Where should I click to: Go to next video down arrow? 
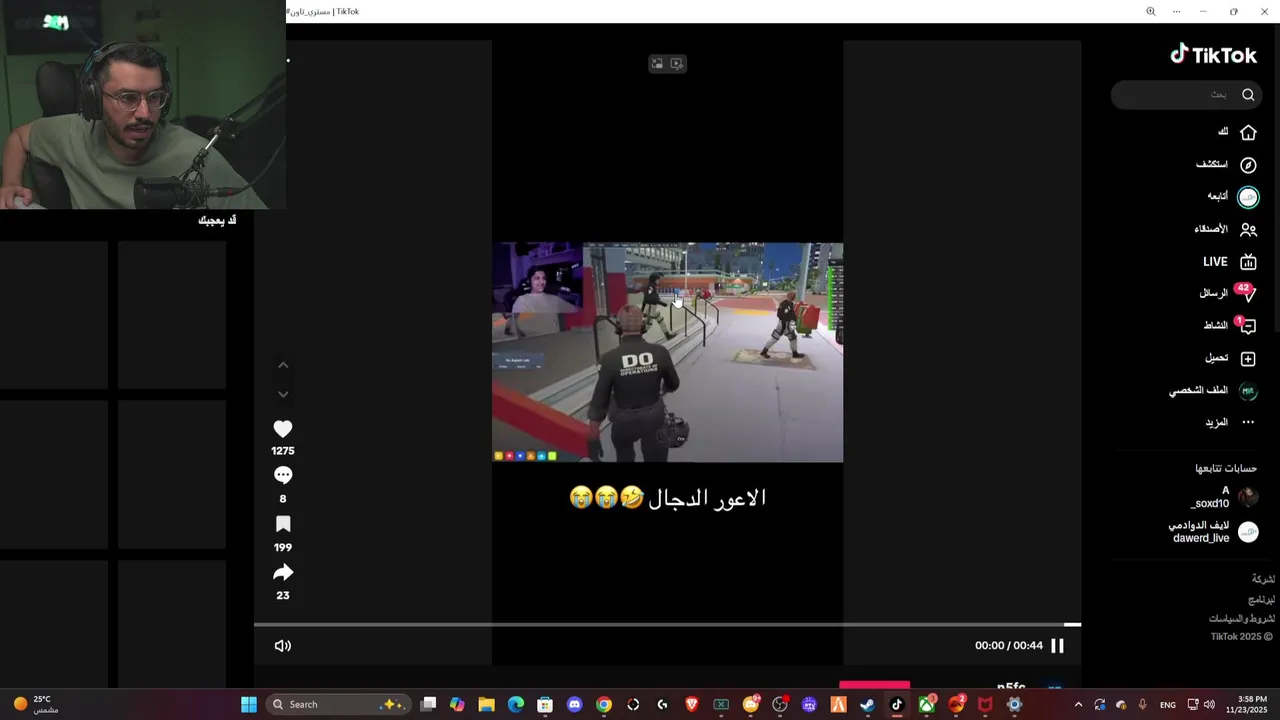click(x=283, y=394)
